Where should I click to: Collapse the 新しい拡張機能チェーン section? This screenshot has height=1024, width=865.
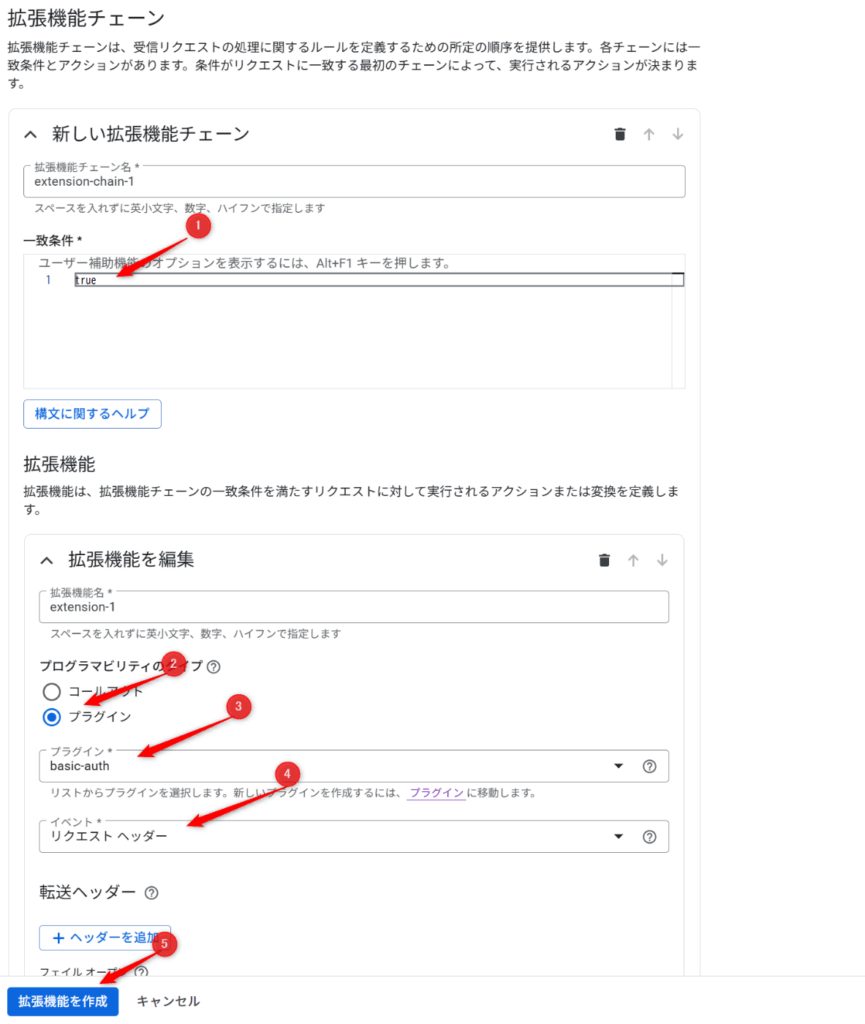point(31,134)
